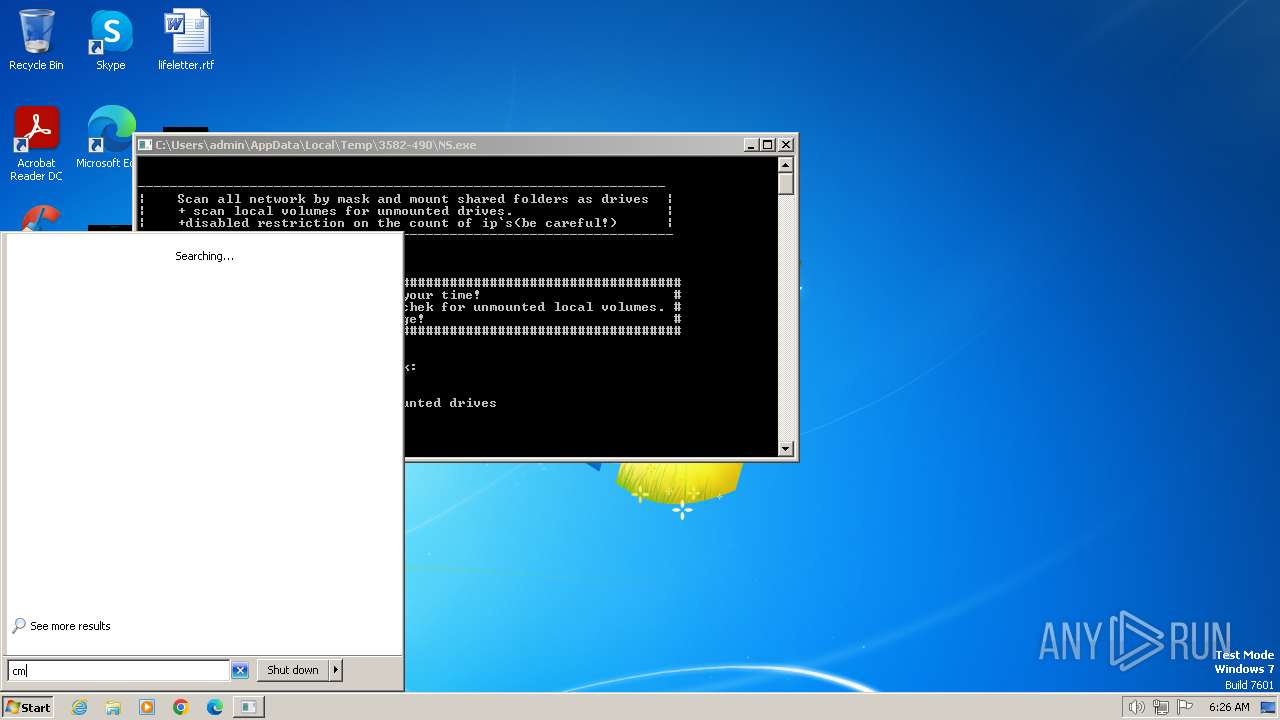Image resolution: width=1280 pixels, height=720 pixels.
Task: Click the 6:26 AM taskbar clock
Action: tap(1229, 707)
